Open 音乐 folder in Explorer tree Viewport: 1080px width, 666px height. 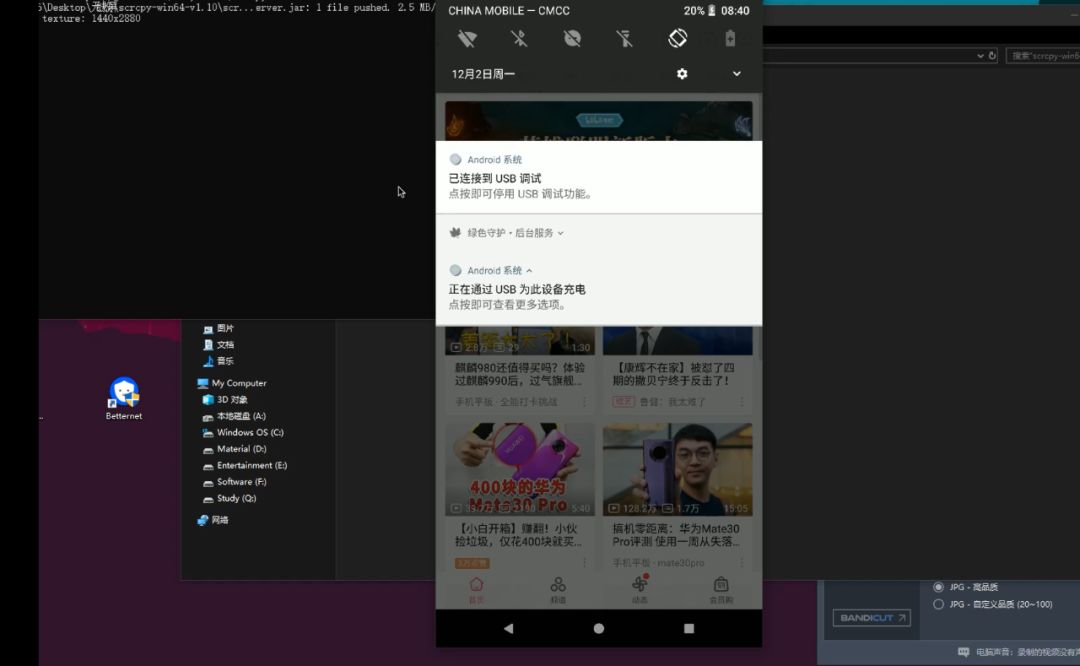(x=219, y=361)
